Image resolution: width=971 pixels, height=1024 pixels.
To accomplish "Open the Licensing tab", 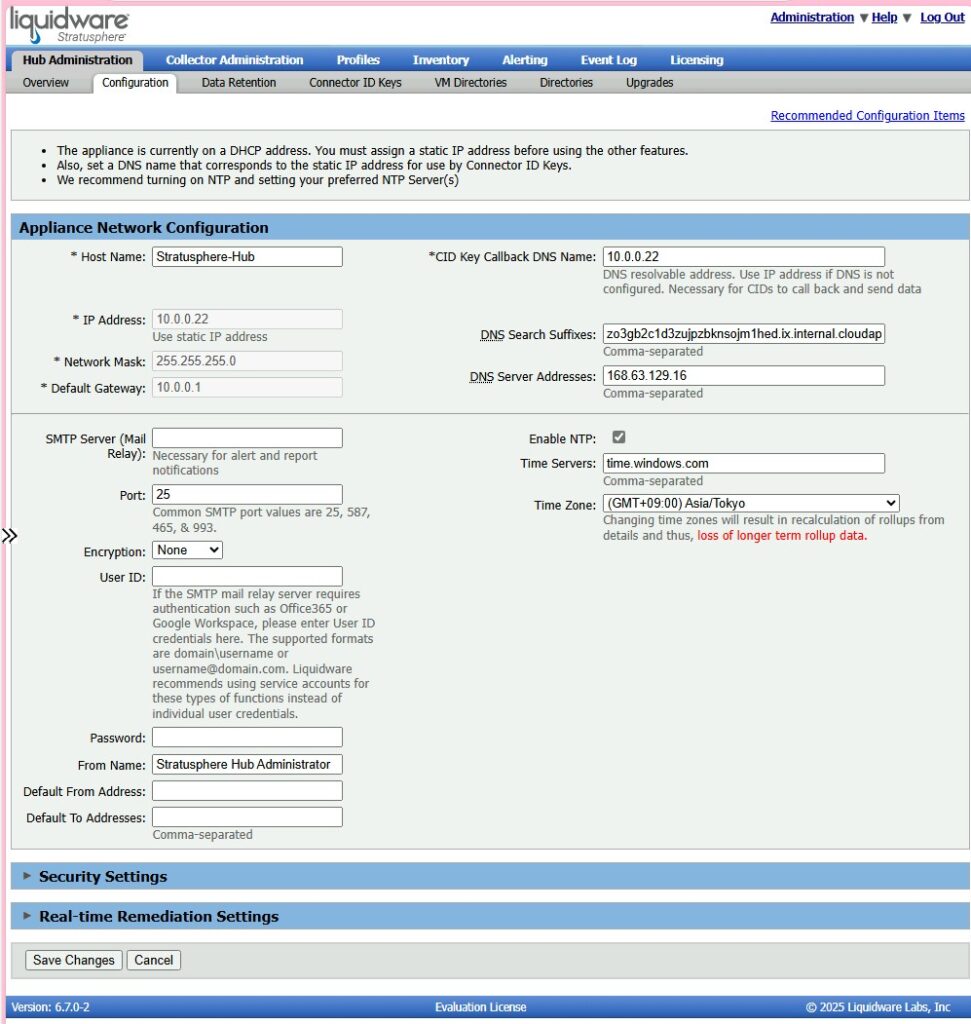I will click(697, 60).
